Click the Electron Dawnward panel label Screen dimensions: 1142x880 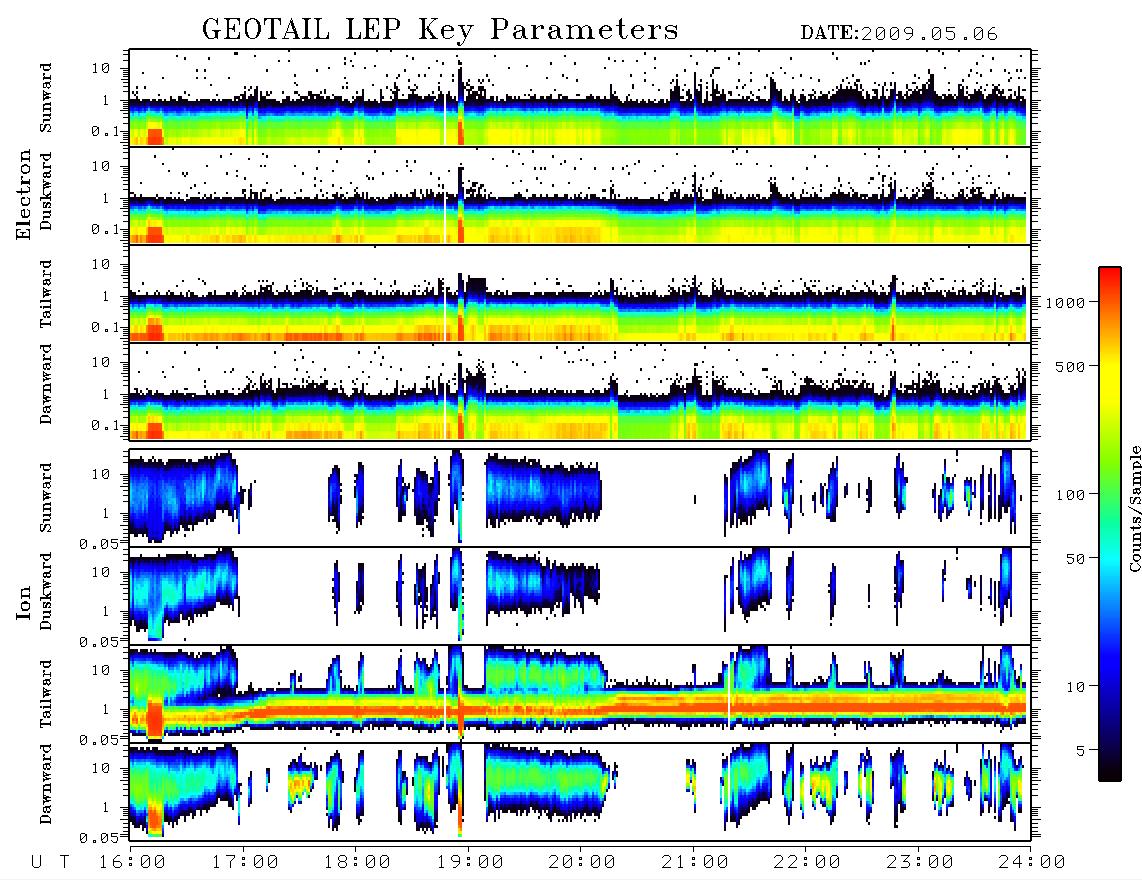[x=46, y=385]
